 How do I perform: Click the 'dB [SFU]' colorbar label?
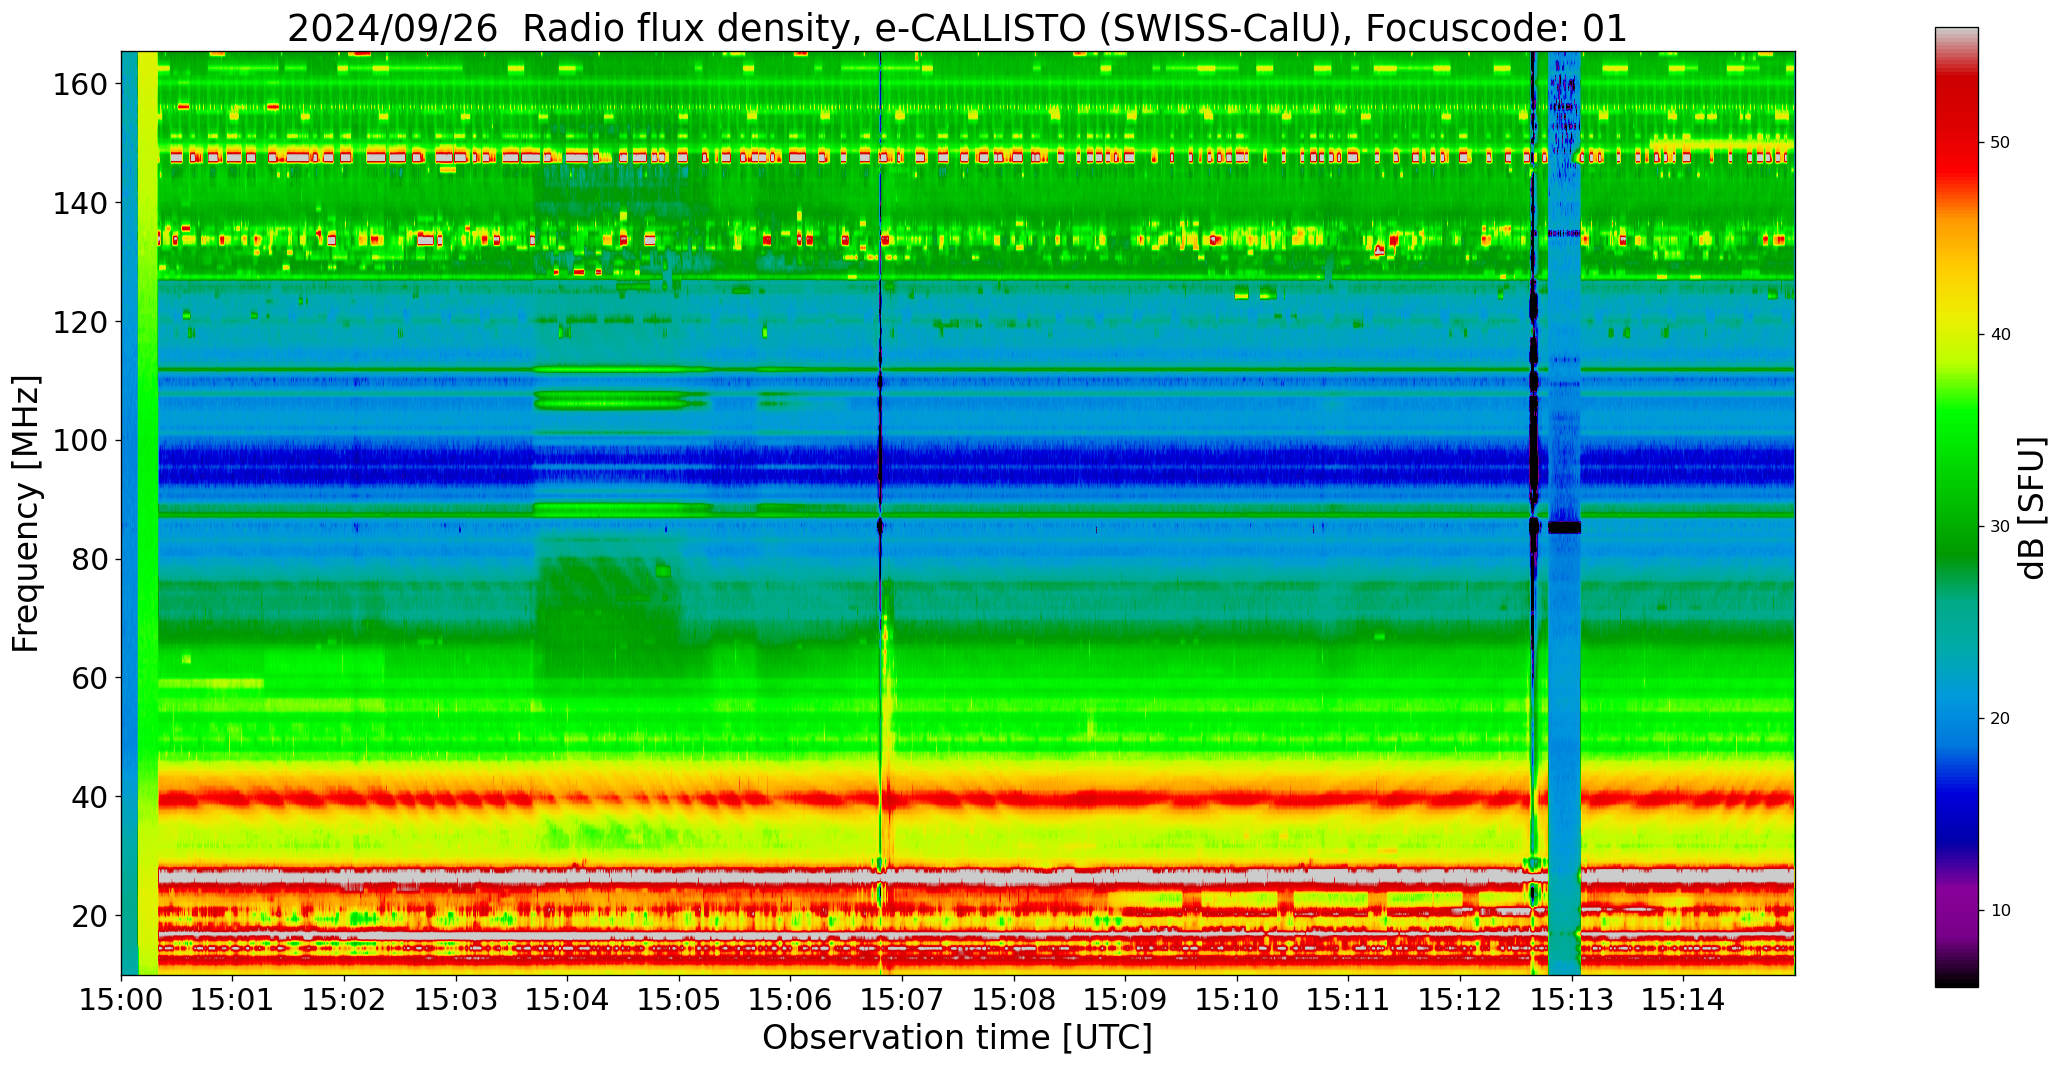point(2032,507)
